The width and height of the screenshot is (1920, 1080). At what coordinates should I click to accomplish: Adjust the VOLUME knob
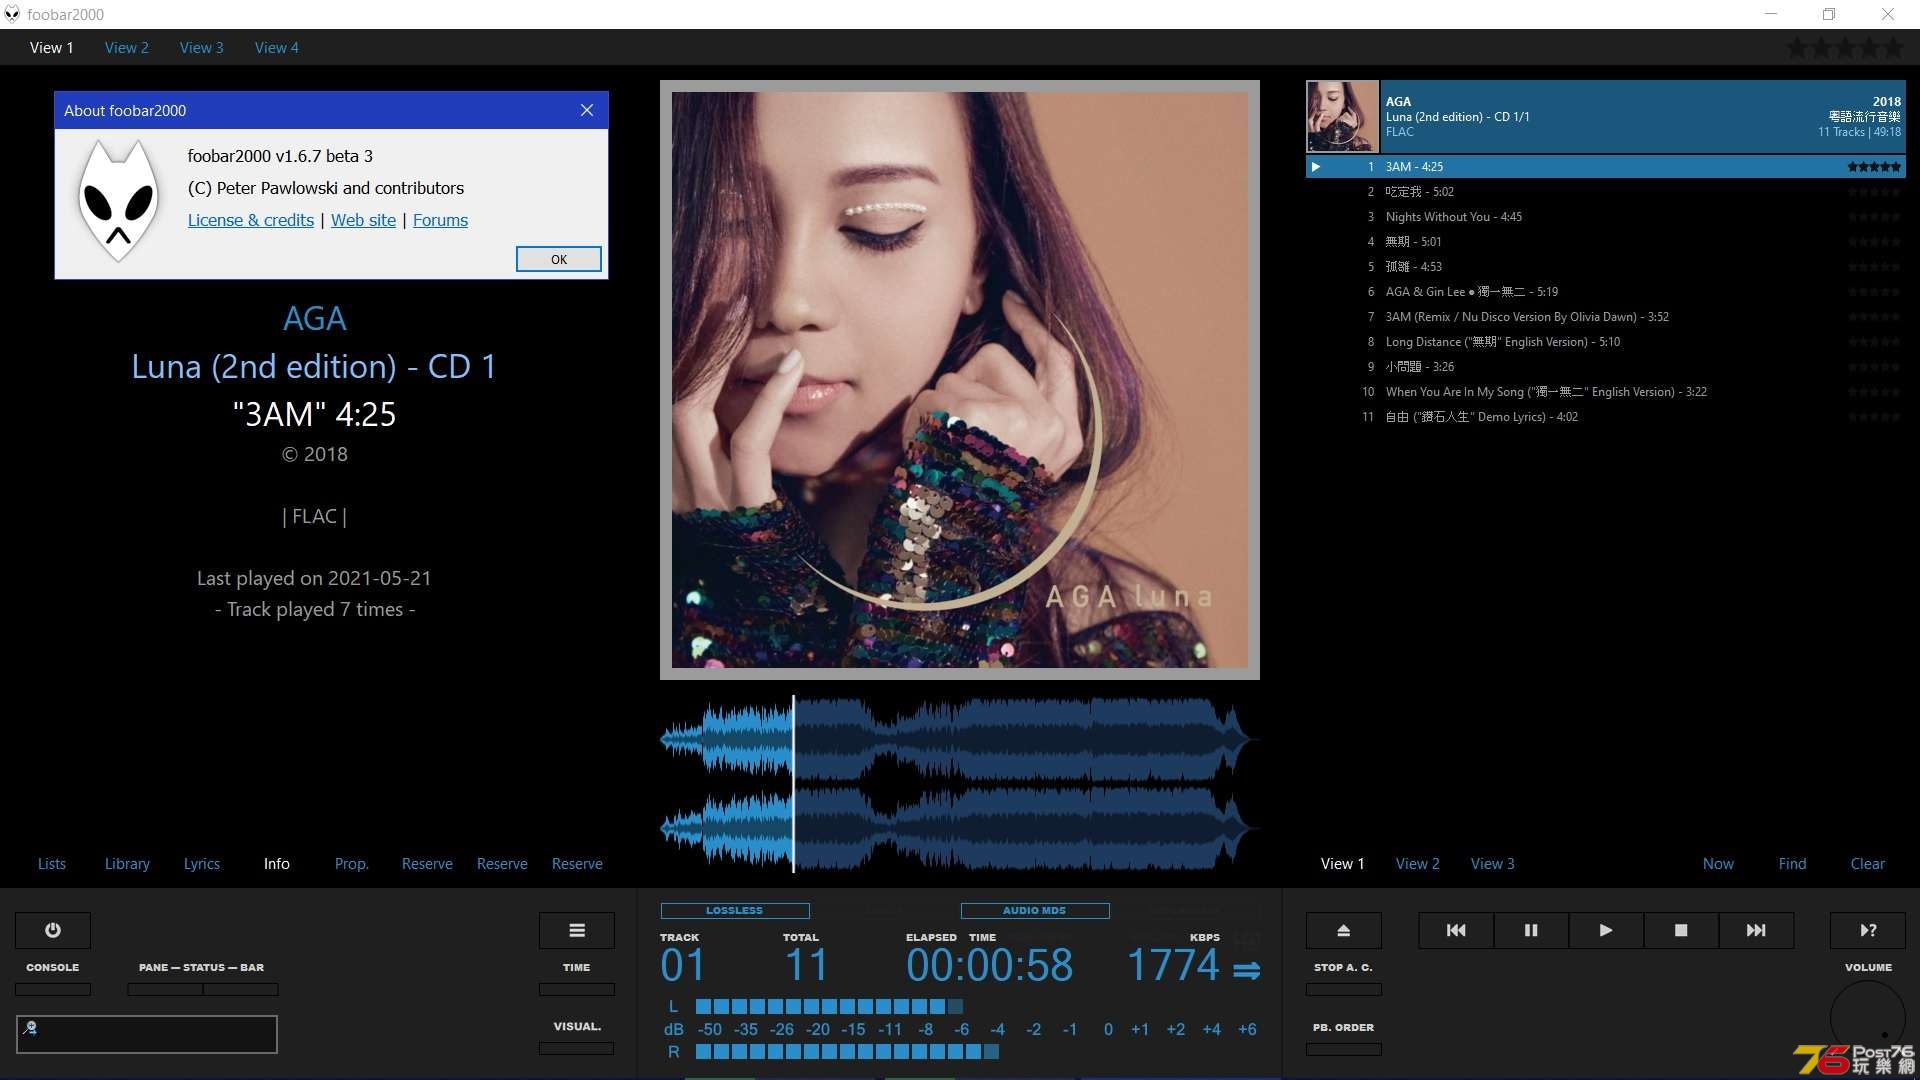[1868, 1018]
